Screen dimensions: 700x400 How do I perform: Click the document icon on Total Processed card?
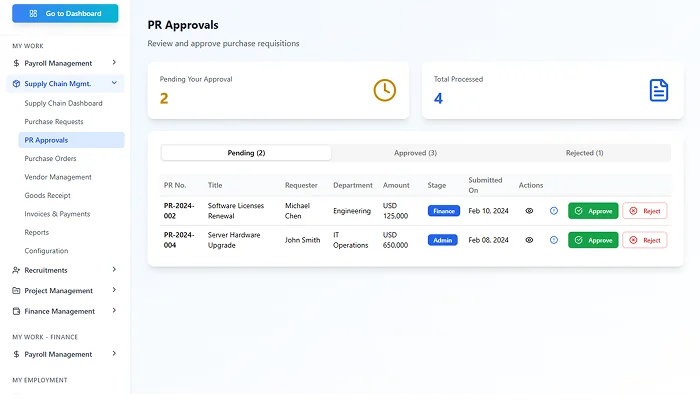[658, 90]
